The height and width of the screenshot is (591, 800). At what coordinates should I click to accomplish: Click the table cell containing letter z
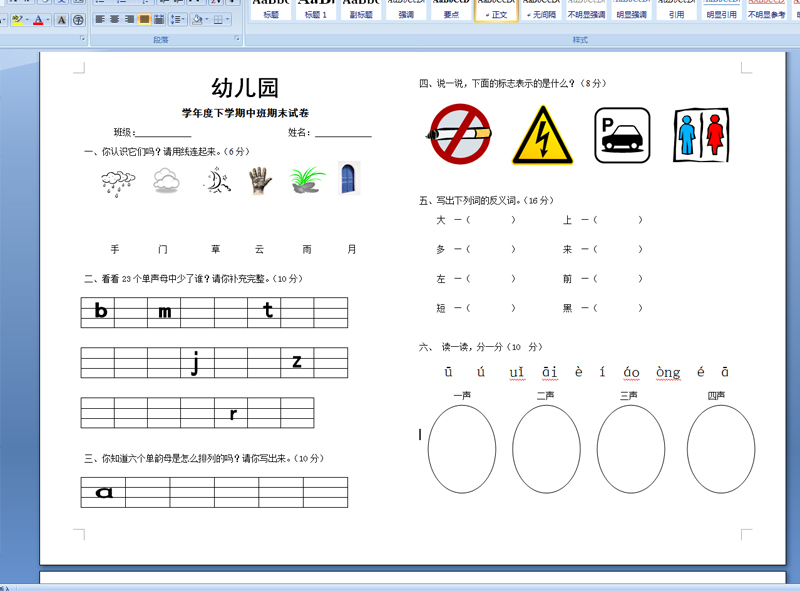pyautogui.click(x=297, y=362)
